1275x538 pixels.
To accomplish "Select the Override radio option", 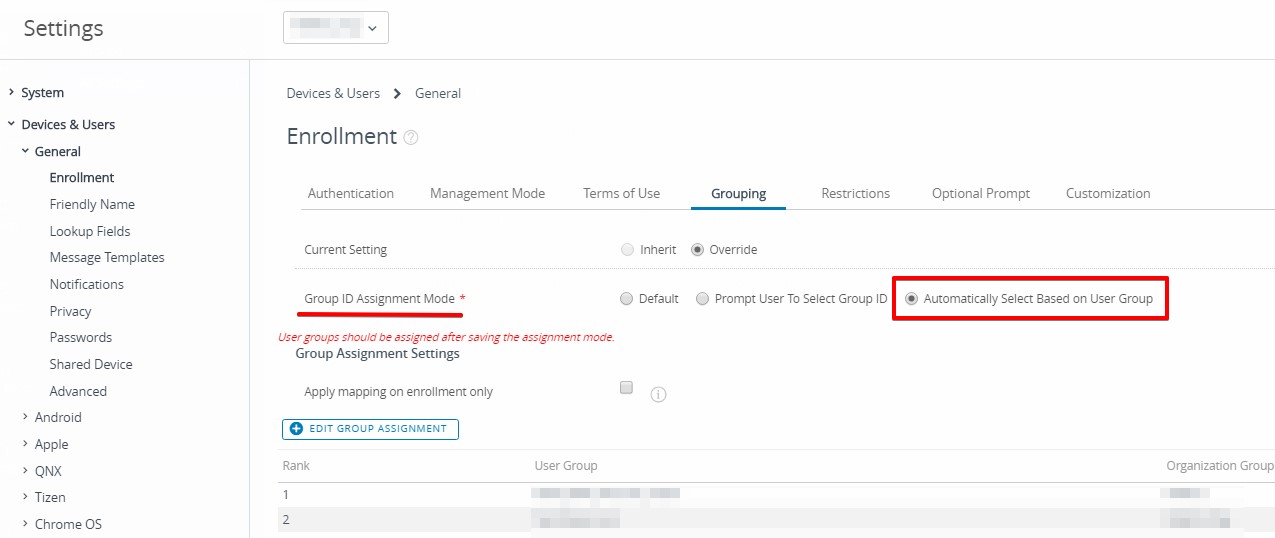I will [697, 250].
